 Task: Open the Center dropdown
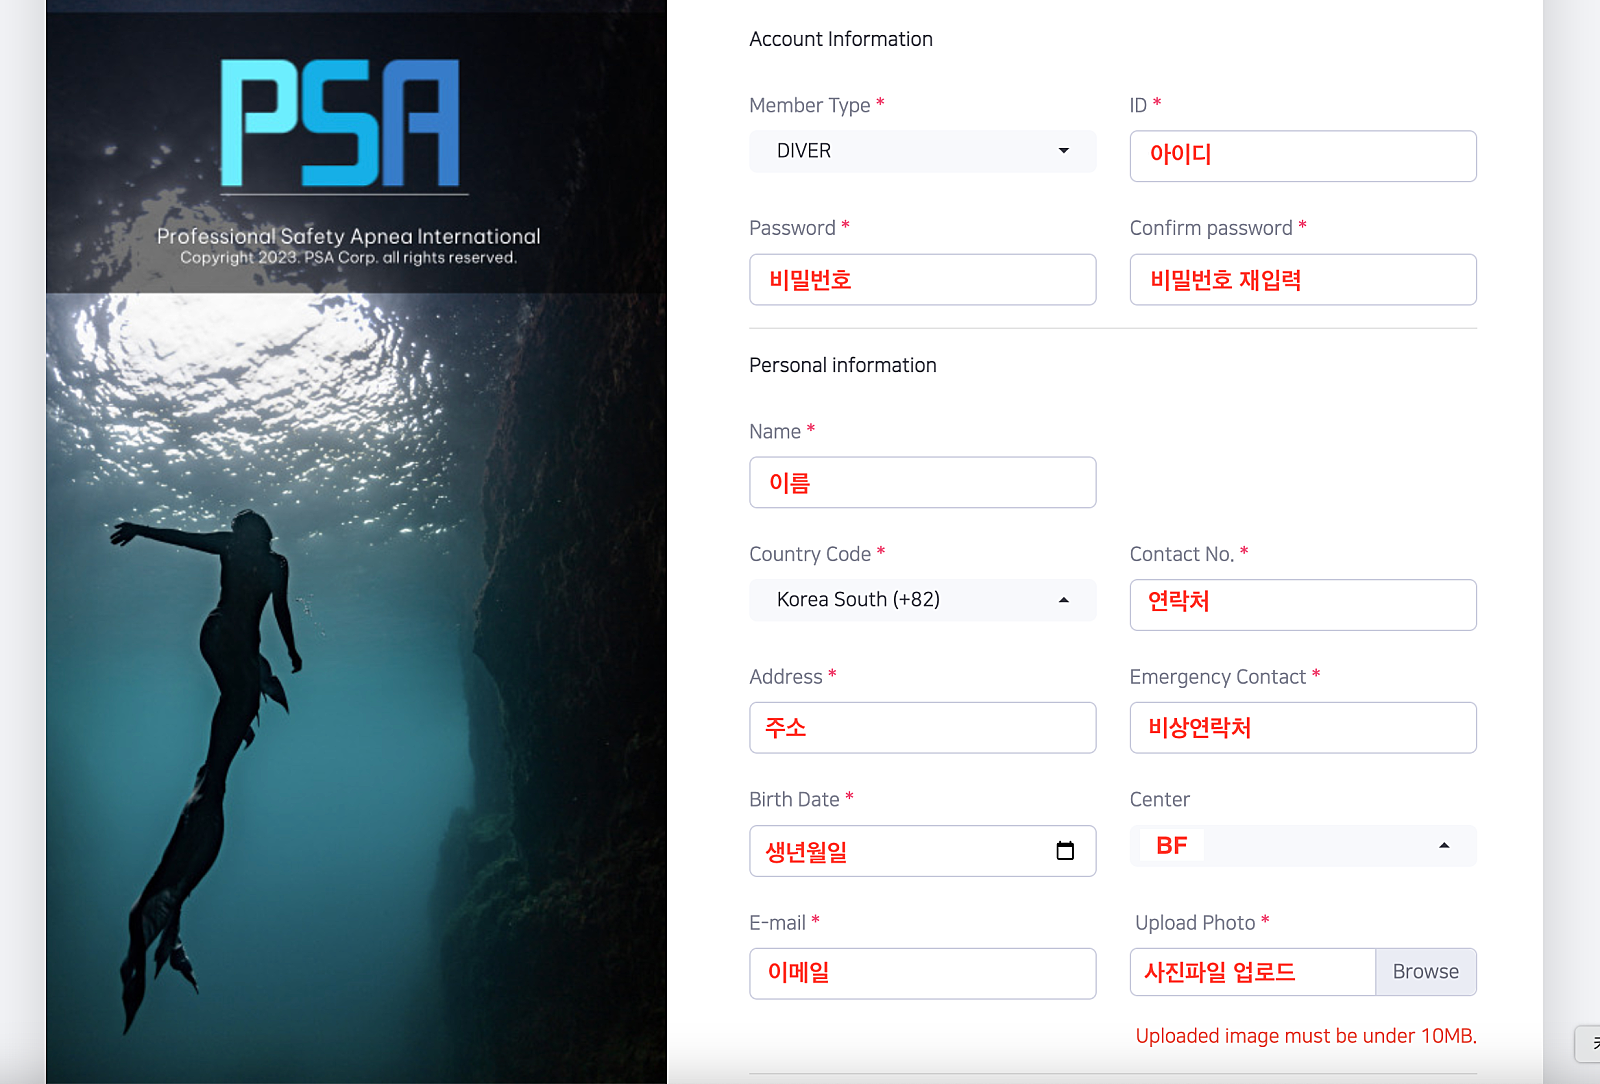pos(1302,846)
